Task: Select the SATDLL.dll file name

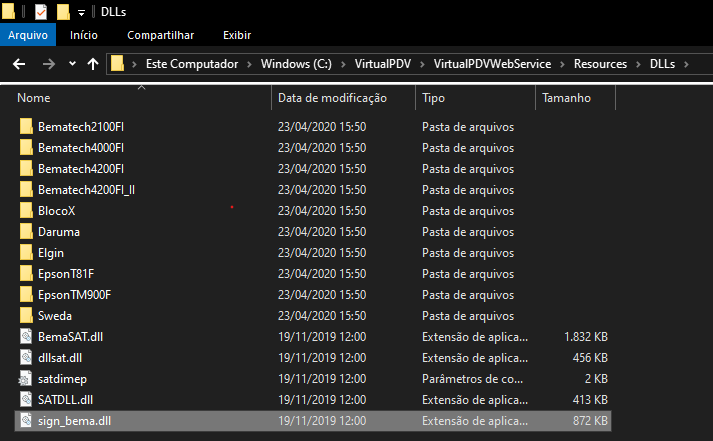Action: 65,400
